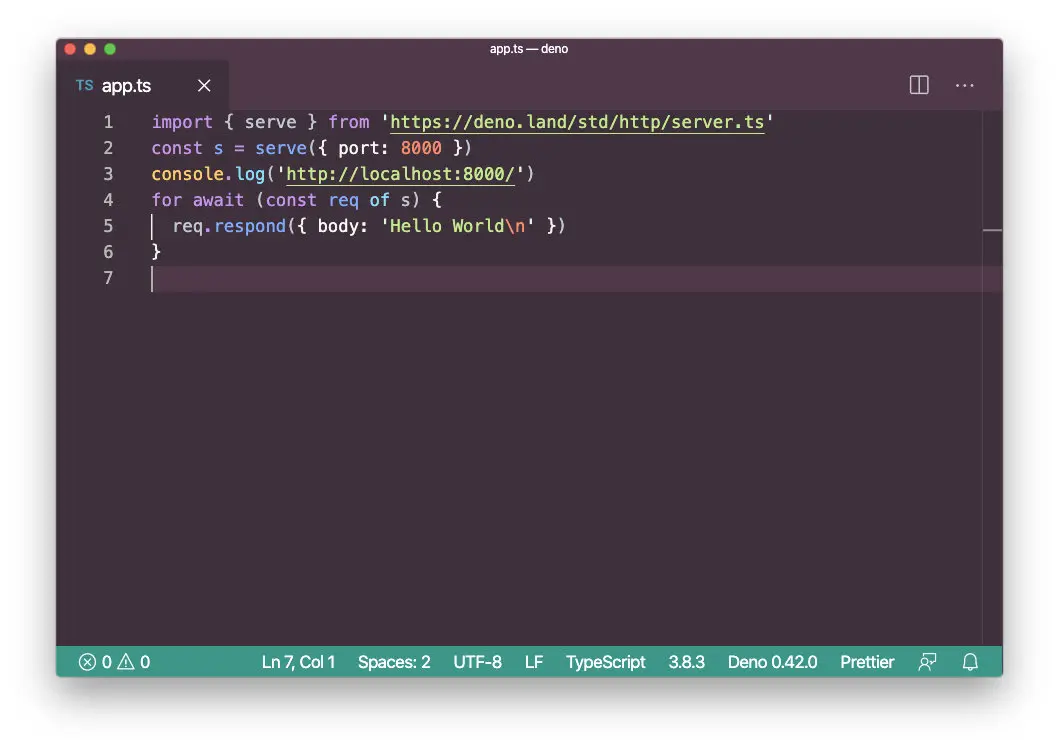
Task: Click 'console' on line 3
Action: point(187,174)
